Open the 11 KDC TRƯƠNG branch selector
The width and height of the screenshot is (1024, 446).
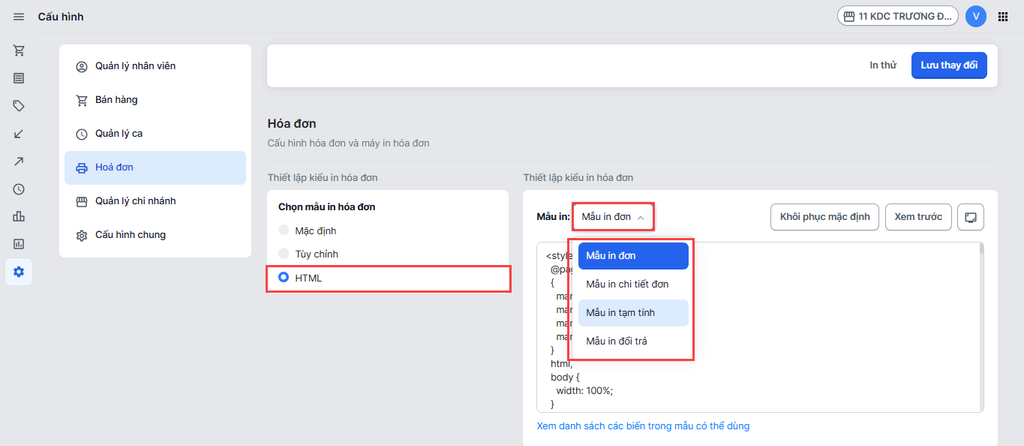tap(895, 16)
